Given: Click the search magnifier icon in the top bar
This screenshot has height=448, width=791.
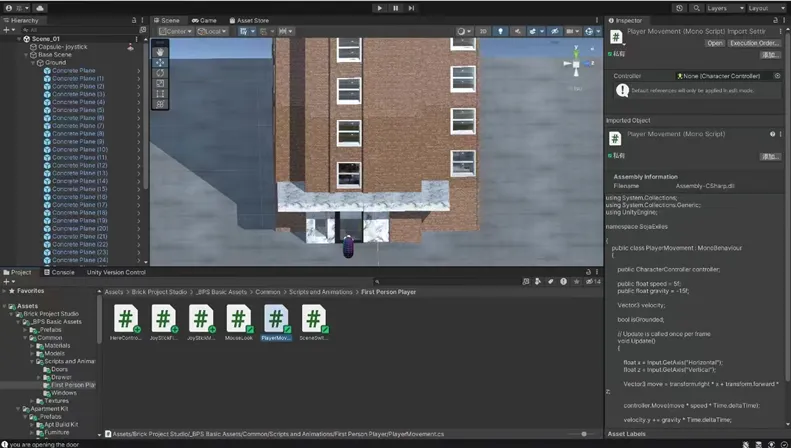Looking at the screenshot, I should (696, 8).
